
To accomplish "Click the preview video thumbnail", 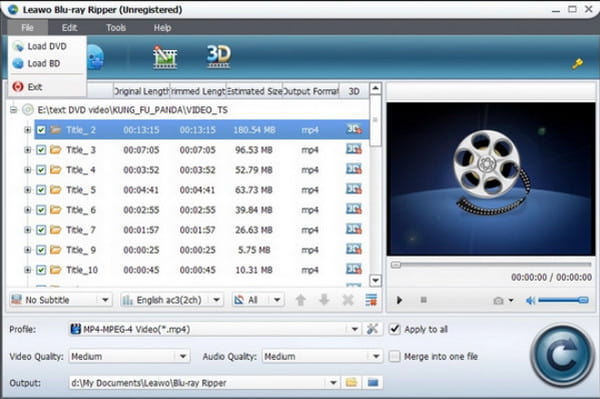I will click(x=491, y=179).
